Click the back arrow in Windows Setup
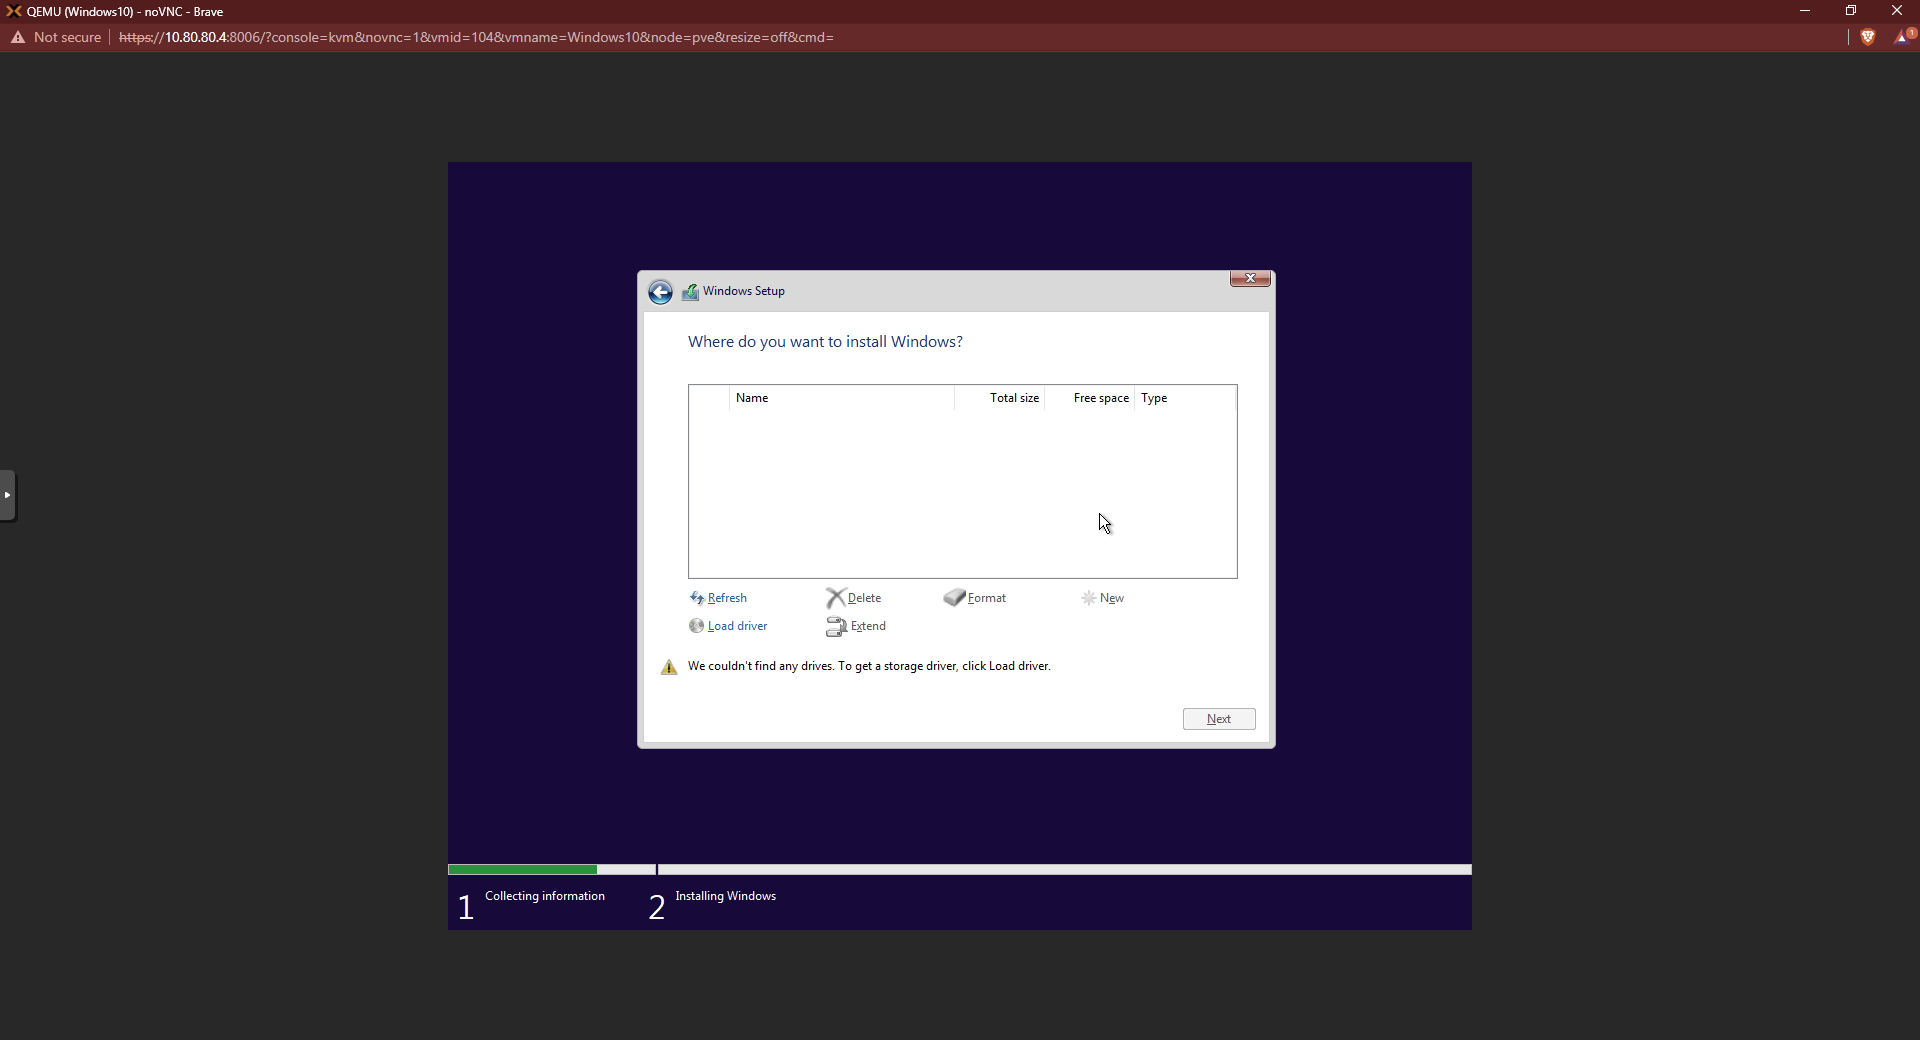1920x1040 pixels. coord(661,291)
